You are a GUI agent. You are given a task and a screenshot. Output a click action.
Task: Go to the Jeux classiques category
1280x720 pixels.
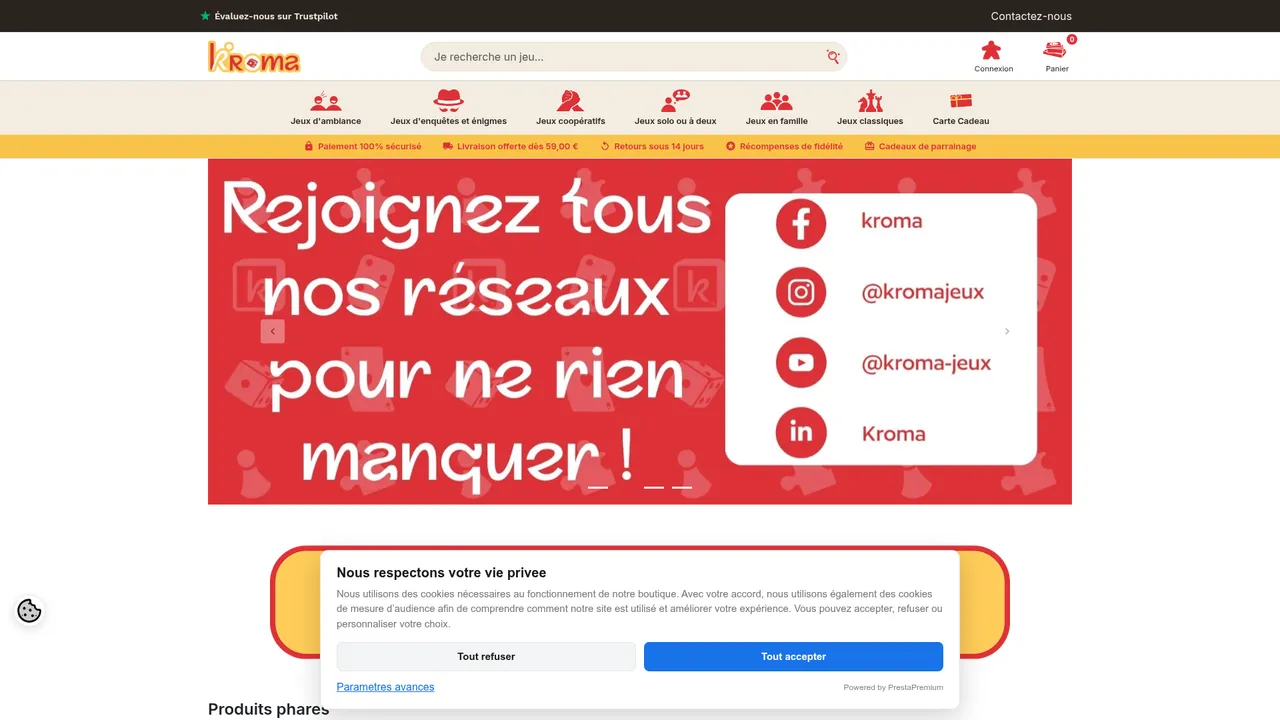(870, 107)
